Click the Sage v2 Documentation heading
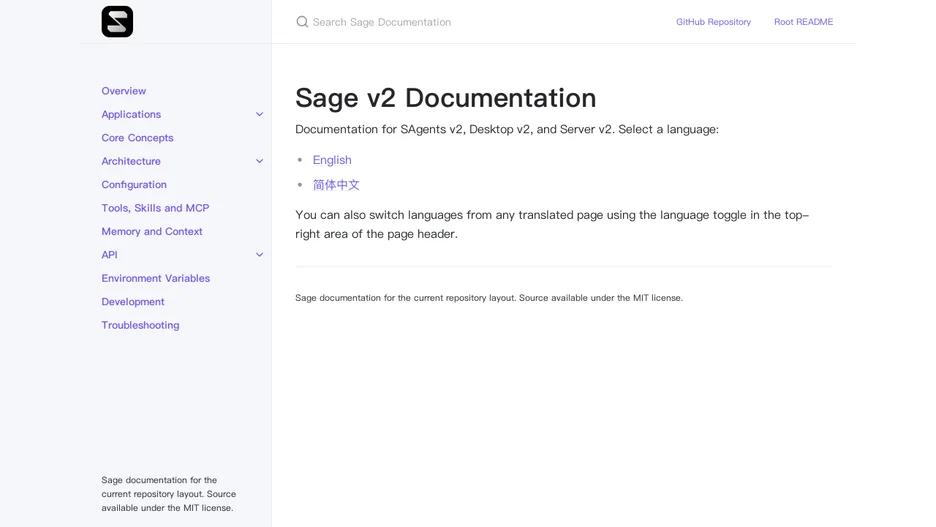The width and height of the screenshot is (936, 527). [x=445, y=98]
